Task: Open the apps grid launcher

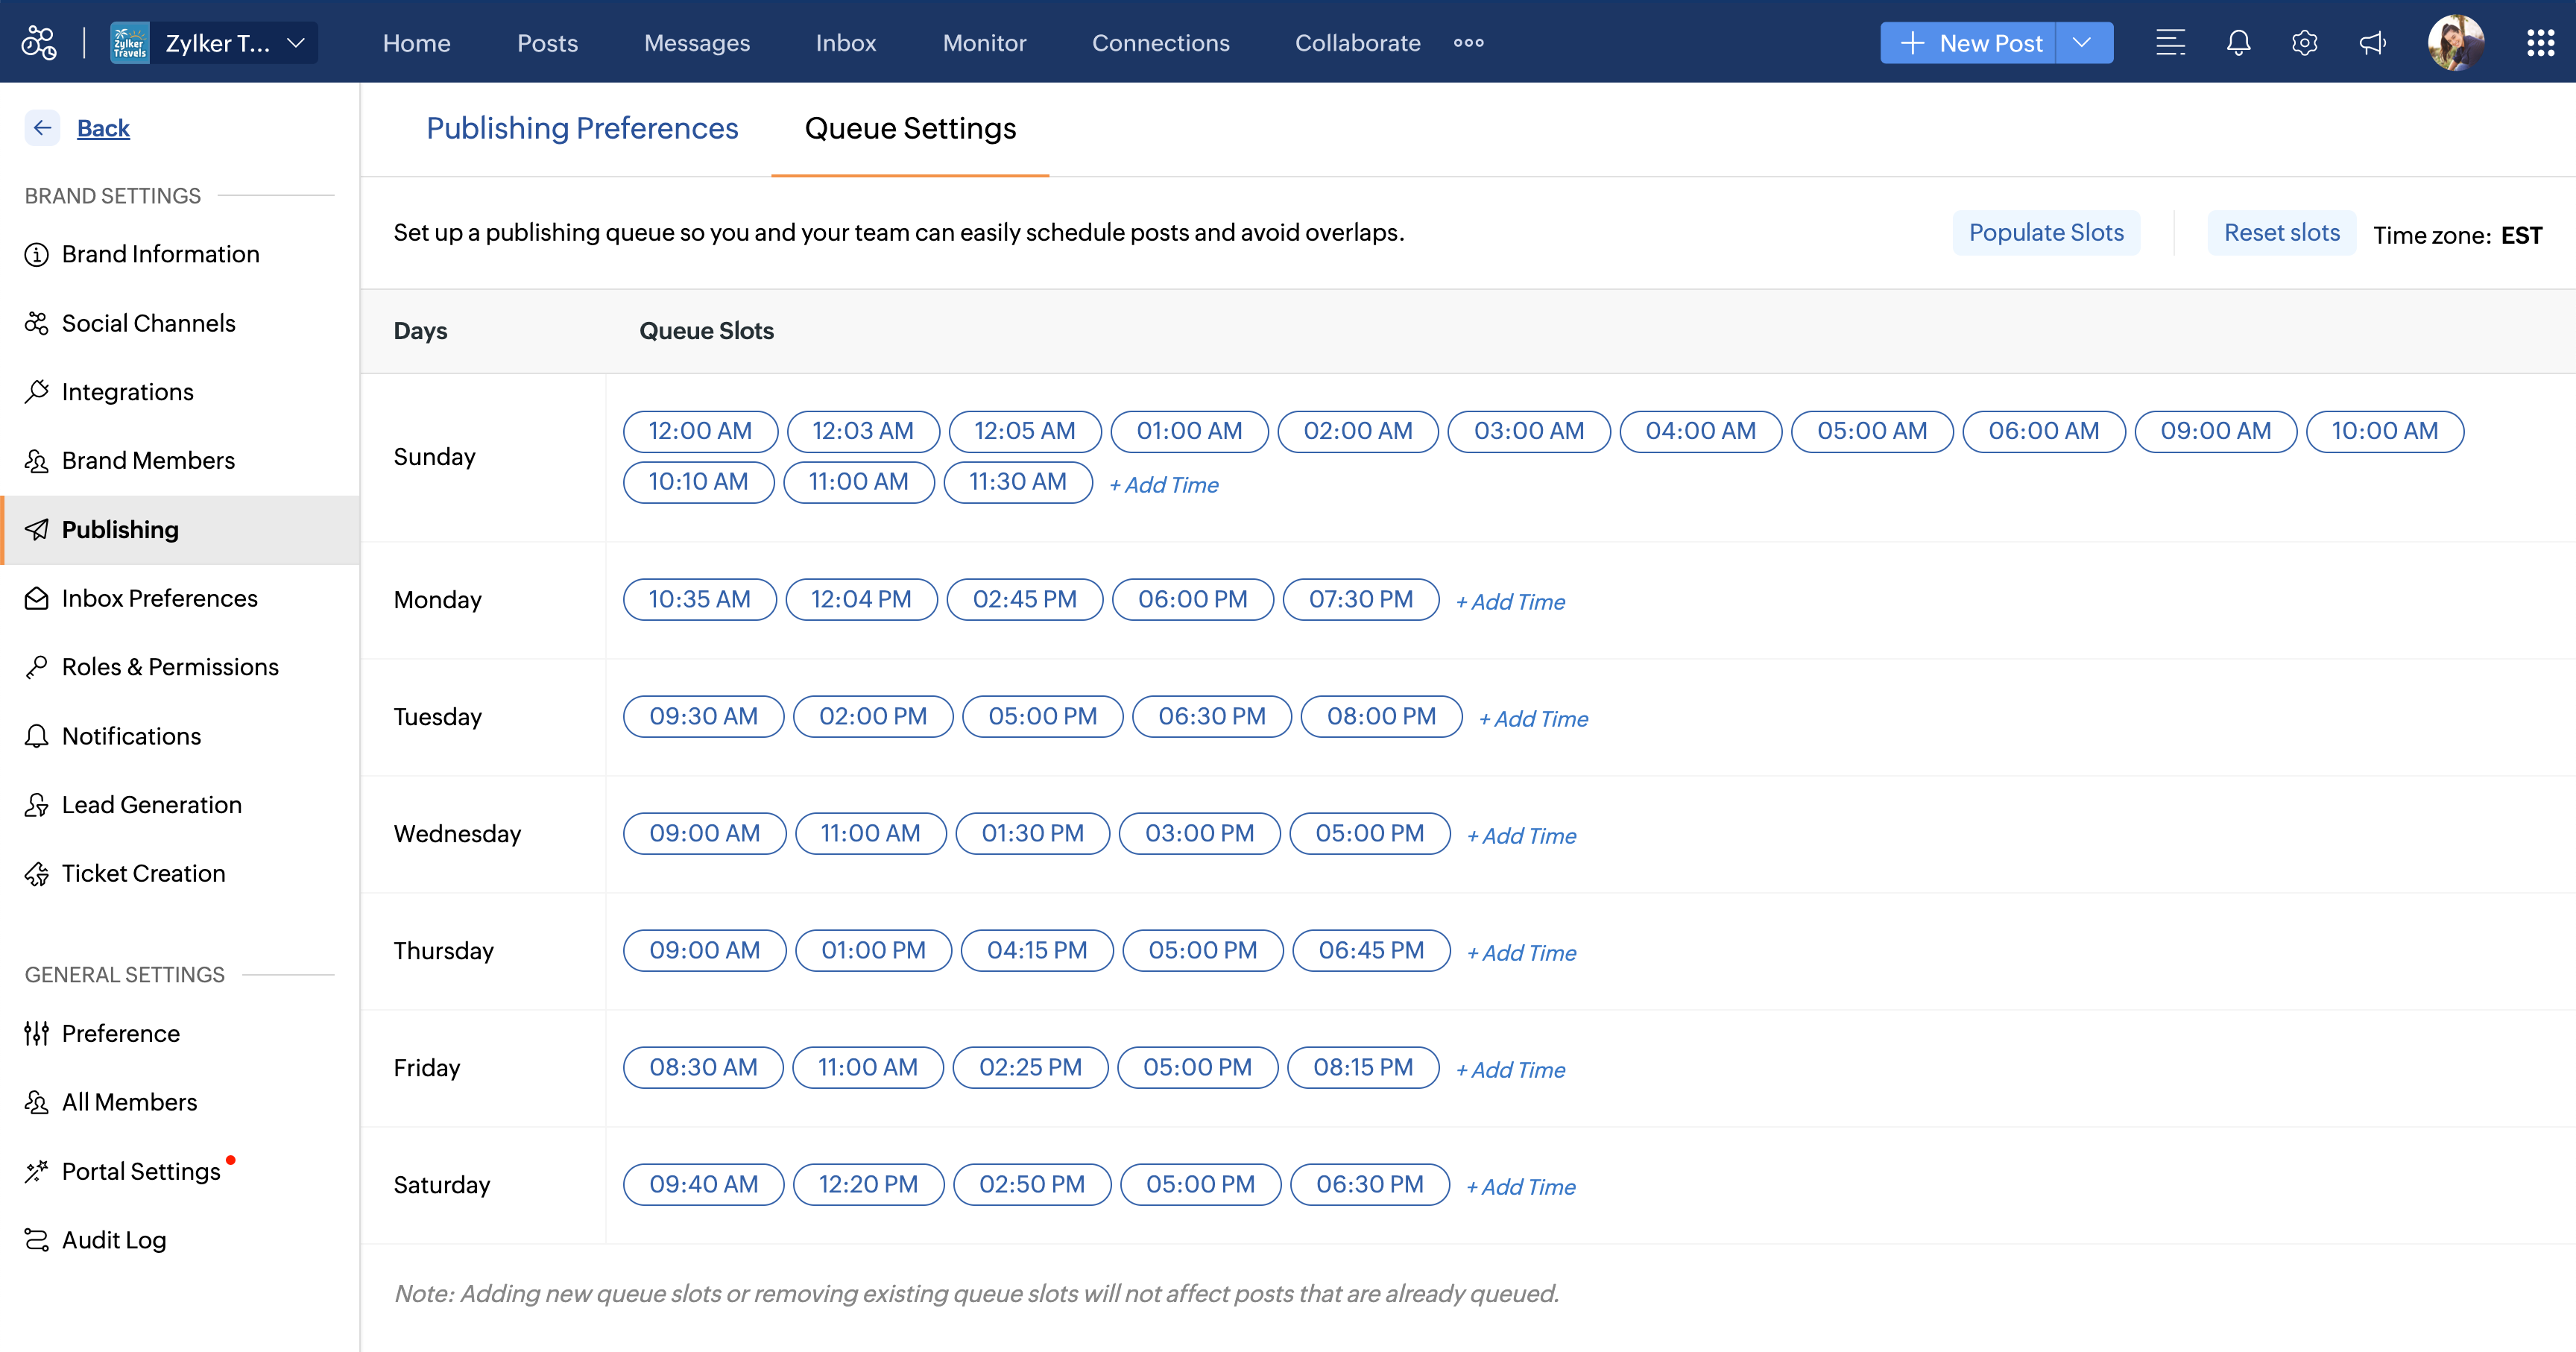Action: pos(2540,43)
